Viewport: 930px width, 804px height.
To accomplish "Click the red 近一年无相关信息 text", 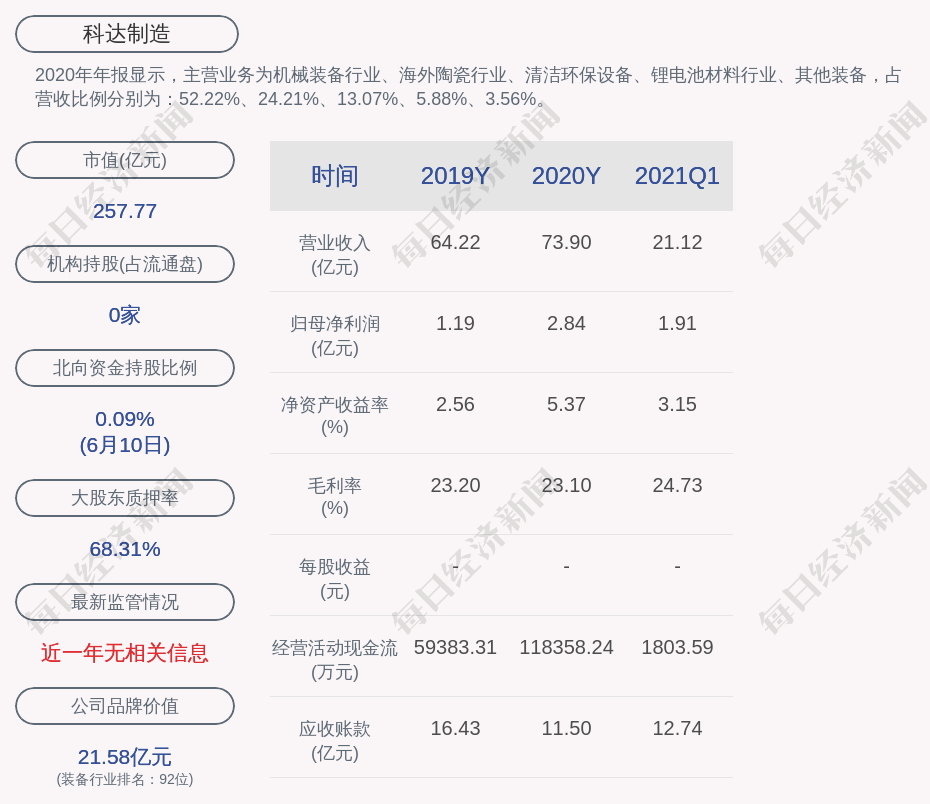I will (125, 653).
